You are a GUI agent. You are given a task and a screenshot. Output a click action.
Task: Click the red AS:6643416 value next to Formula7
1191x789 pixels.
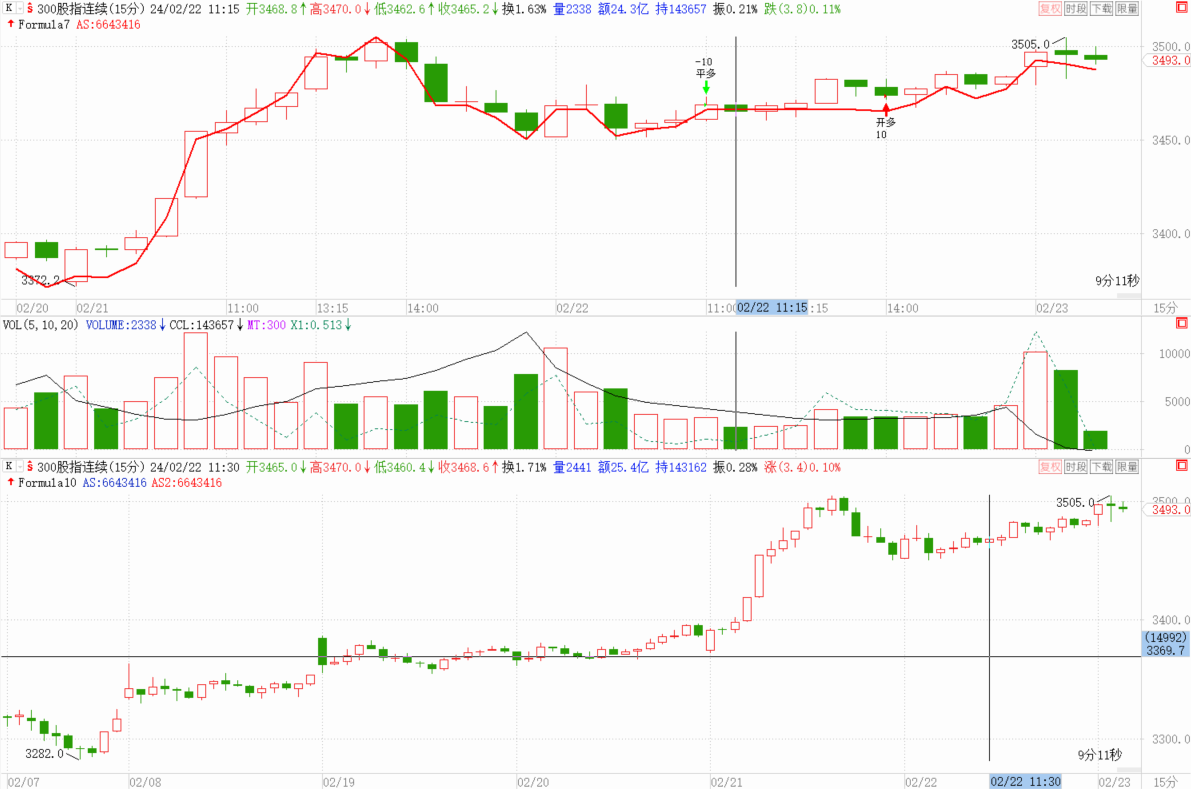click(x=108, y=24)
